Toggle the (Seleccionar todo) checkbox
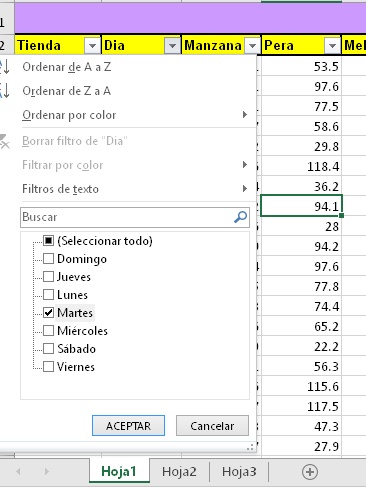This screenshot has width=366, height=487. point(48,241)
